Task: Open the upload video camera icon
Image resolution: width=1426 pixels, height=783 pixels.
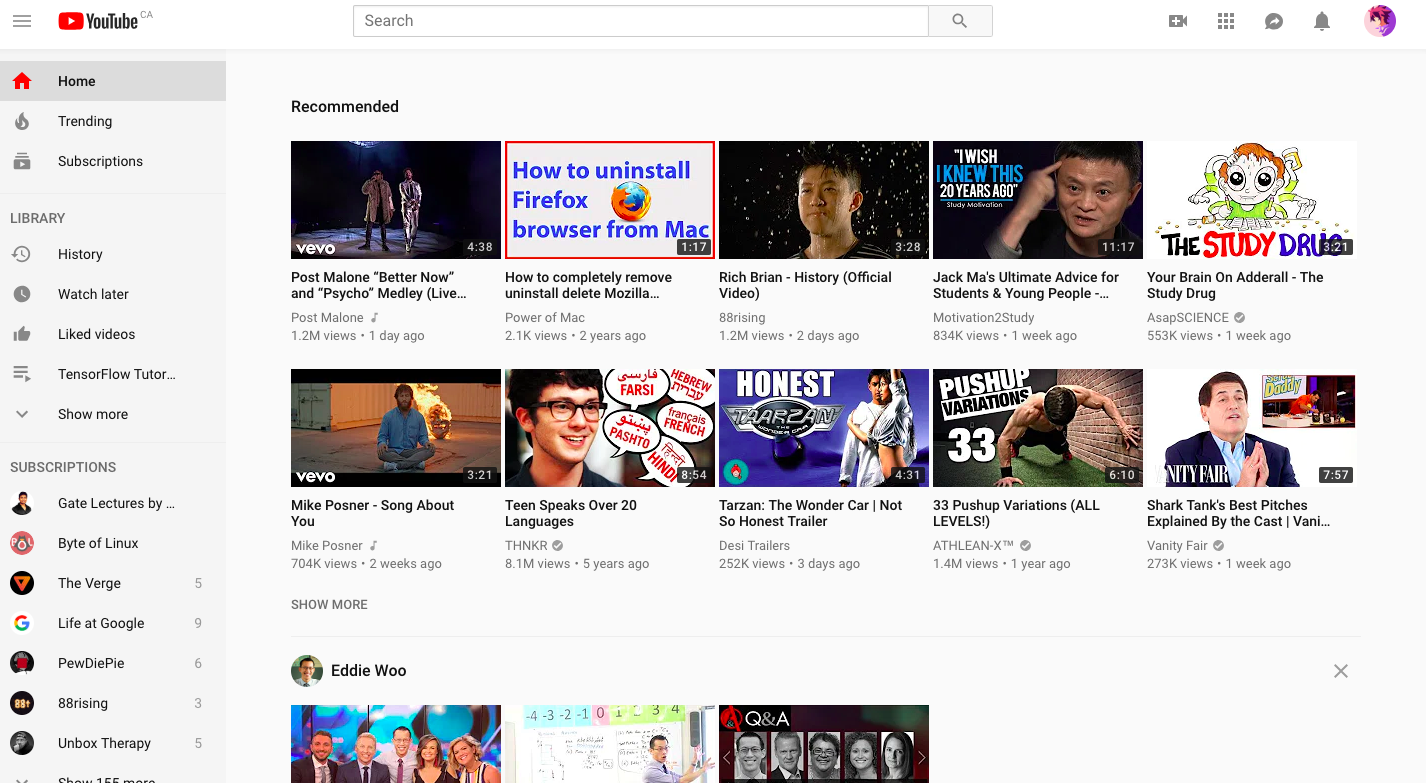Action: [x=1178, y=21]
